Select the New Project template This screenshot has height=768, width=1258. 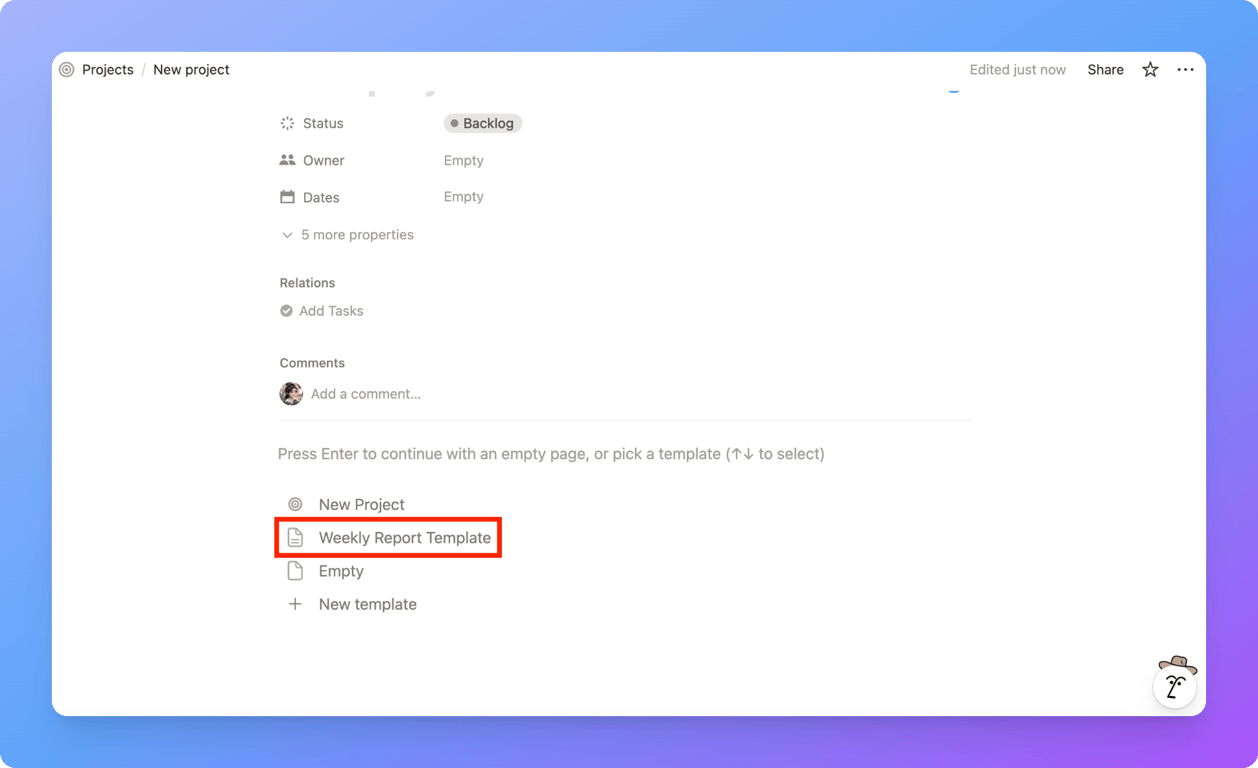[x=361, y=504]
